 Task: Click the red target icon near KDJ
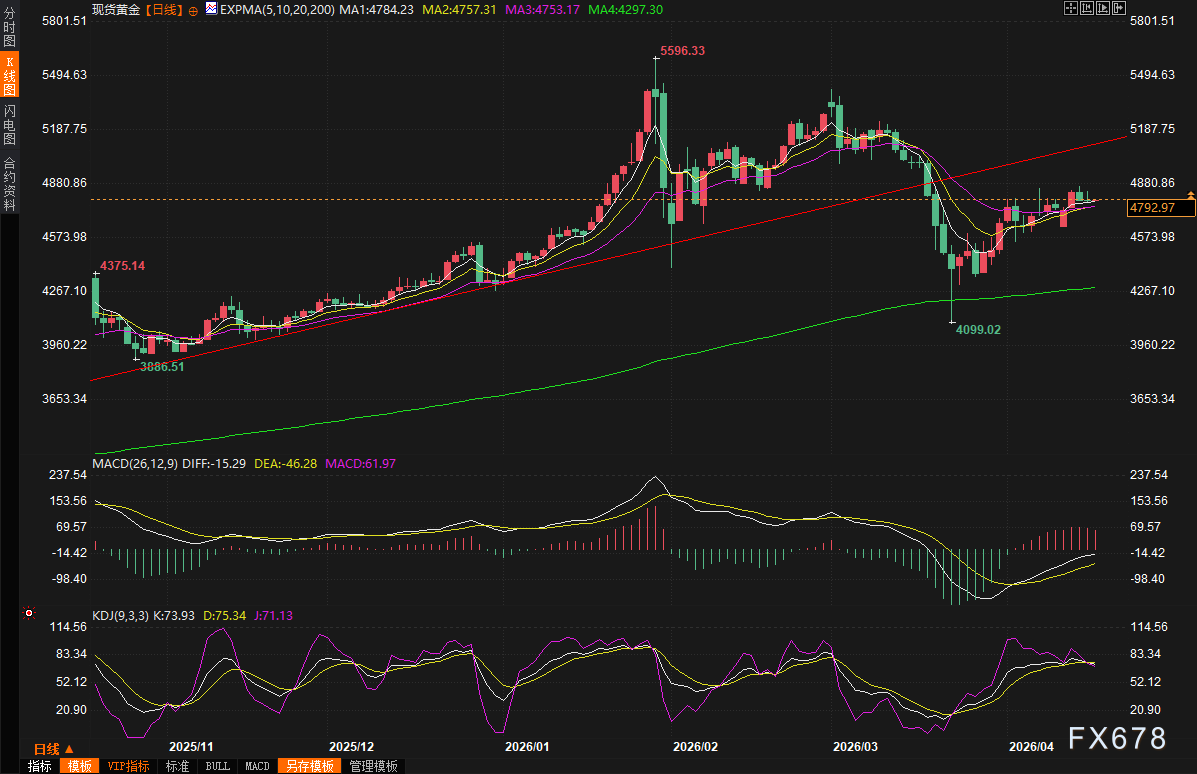[x=29, y=612]
